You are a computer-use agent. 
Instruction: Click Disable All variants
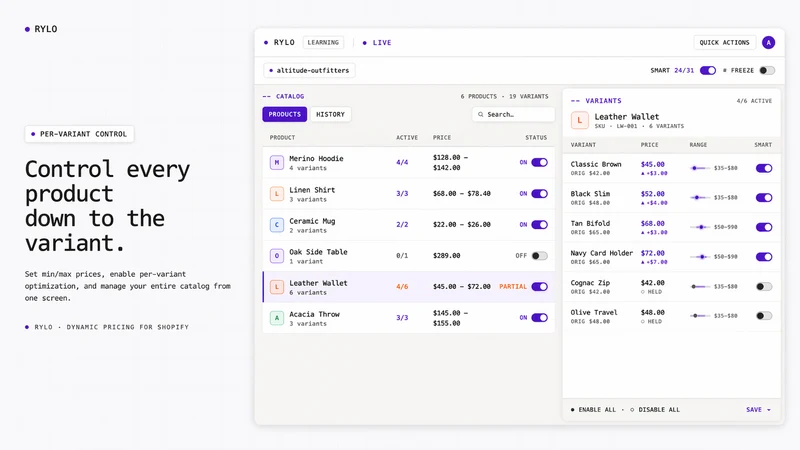(x=655, y=410)
